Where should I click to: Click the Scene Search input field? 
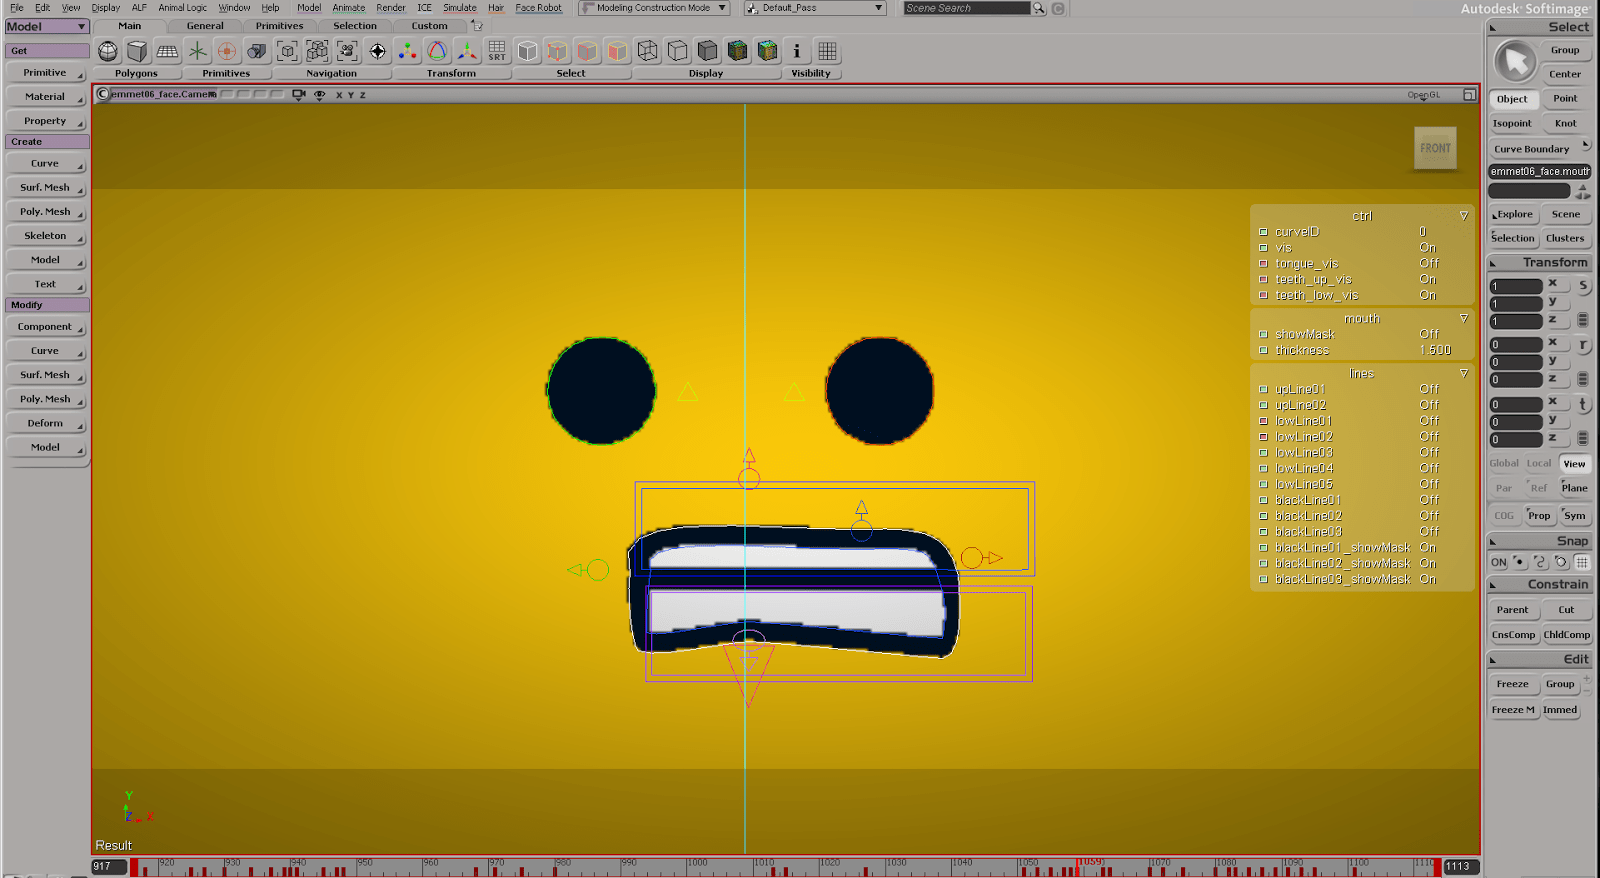coord(966,8)
